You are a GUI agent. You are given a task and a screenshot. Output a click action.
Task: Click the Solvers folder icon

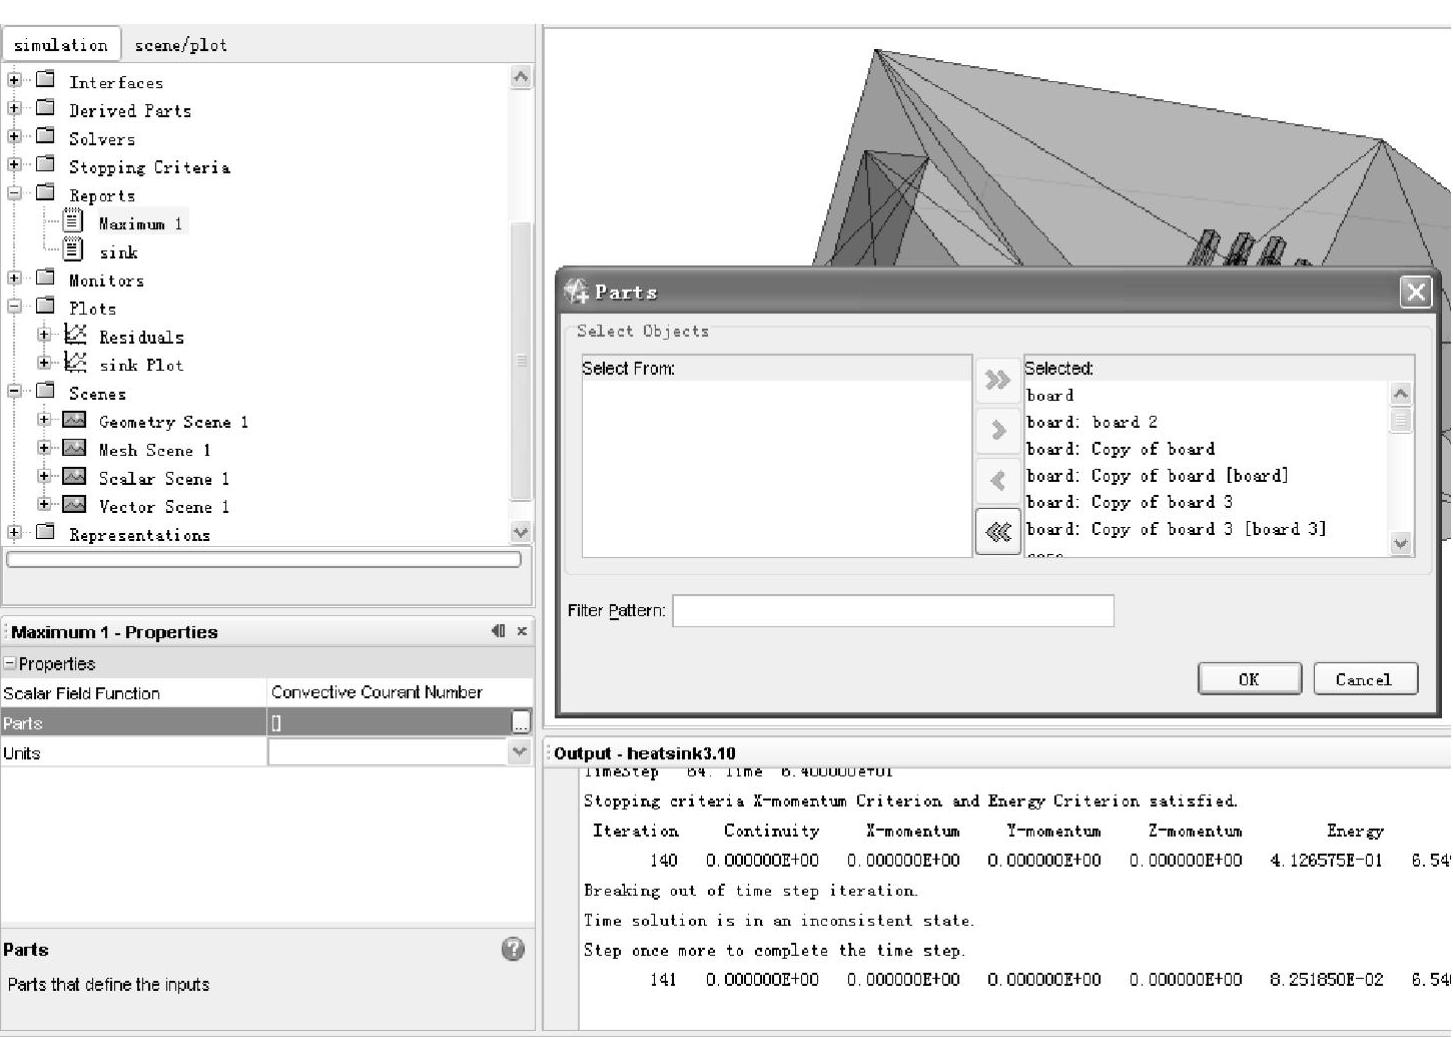(45, 136)
